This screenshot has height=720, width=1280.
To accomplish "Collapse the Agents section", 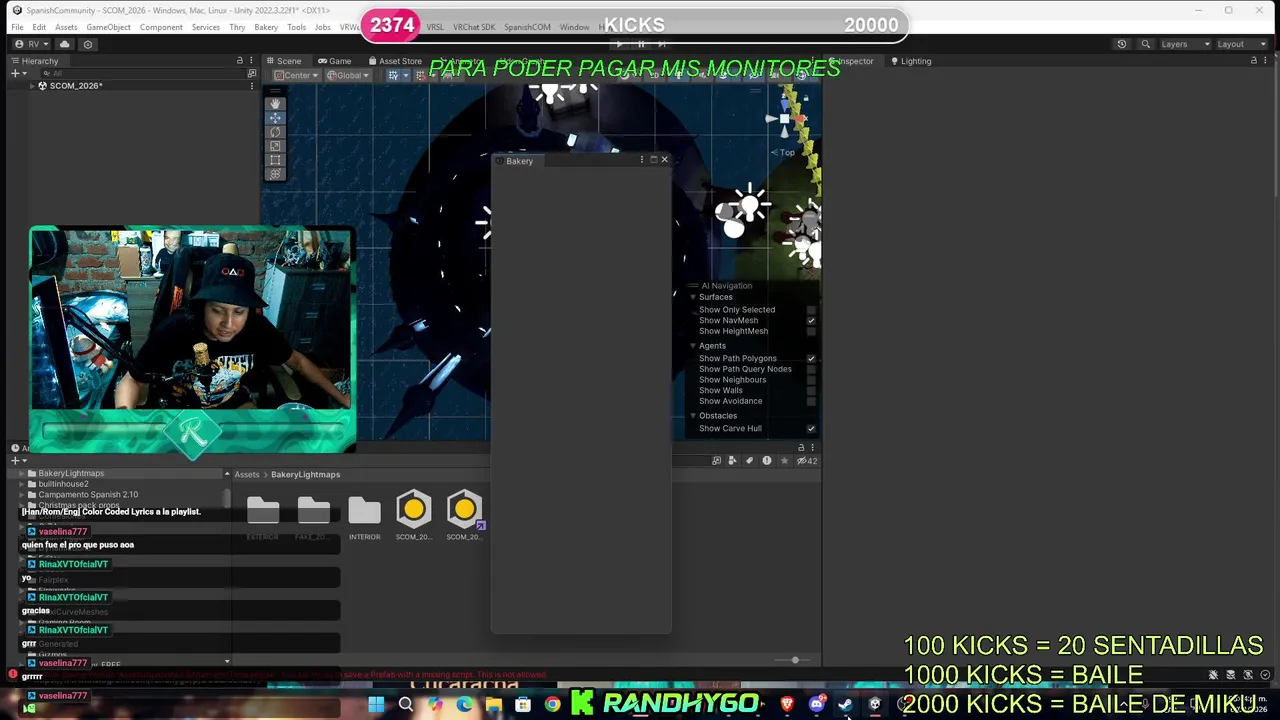I will coord(693,346).
